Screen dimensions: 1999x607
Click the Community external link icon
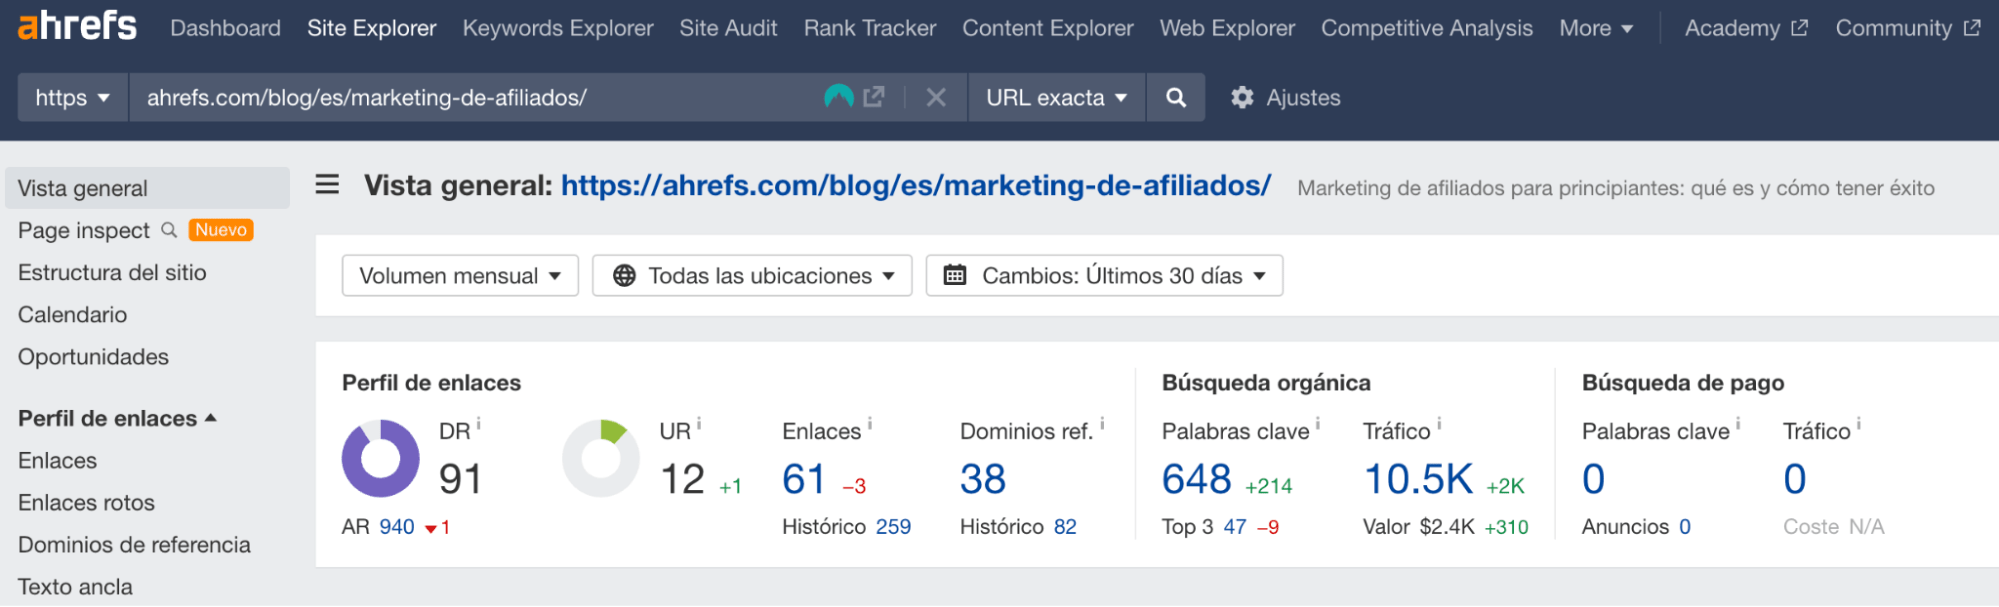coord(1972,28)
